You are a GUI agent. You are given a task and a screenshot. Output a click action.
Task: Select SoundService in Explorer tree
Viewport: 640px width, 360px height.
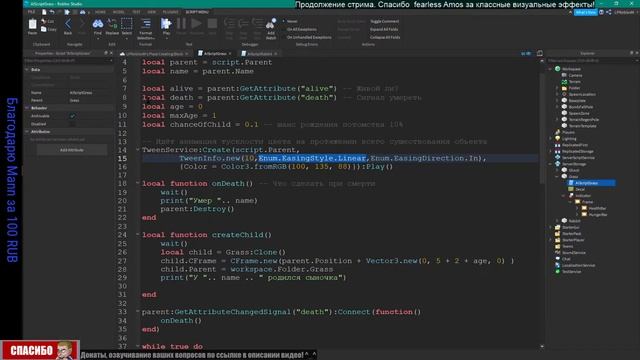(573, 253)
